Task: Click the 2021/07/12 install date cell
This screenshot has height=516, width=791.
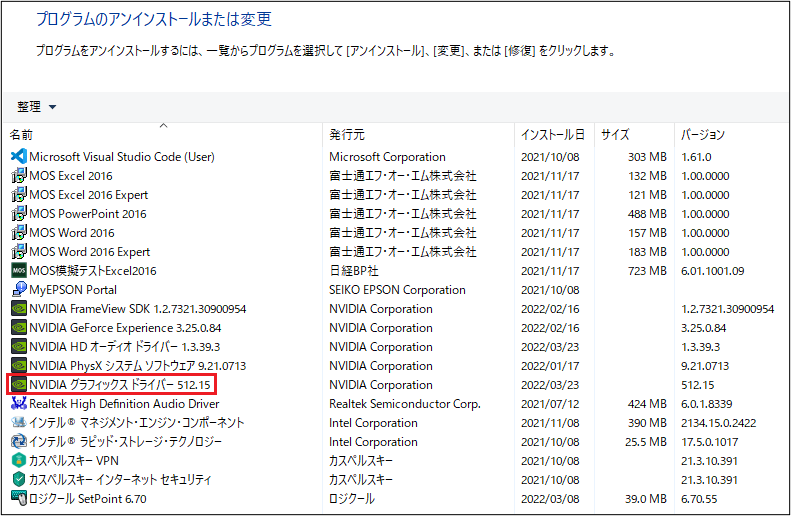Action: pos(550,404)
